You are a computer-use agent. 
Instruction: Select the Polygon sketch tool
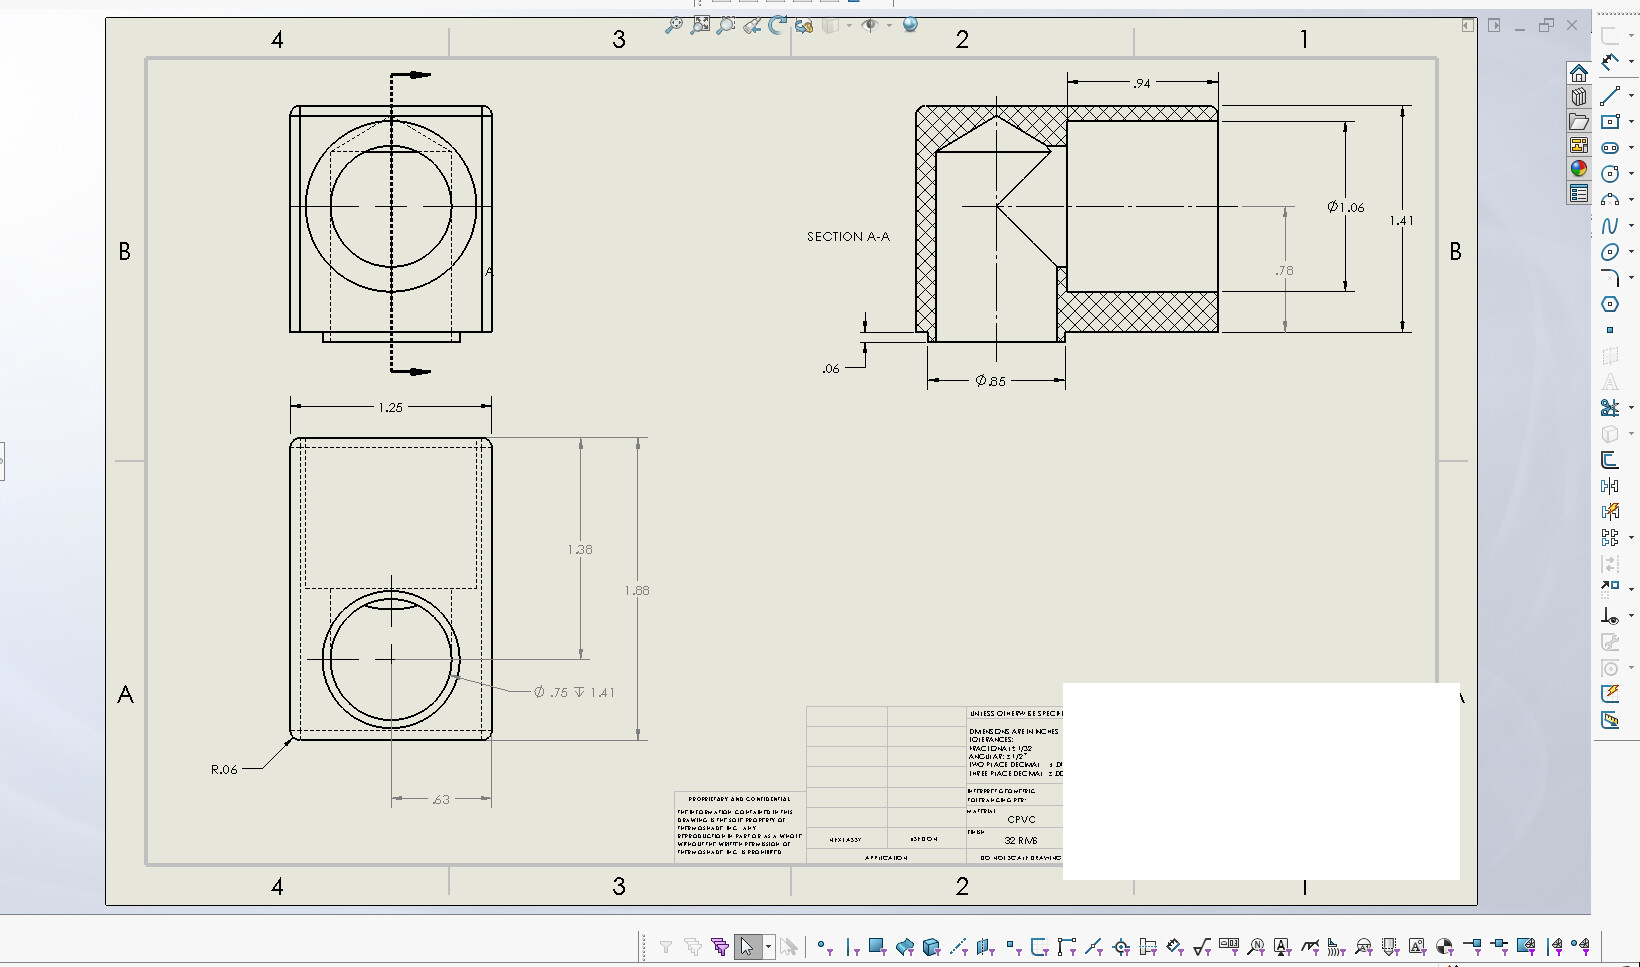1609,304
